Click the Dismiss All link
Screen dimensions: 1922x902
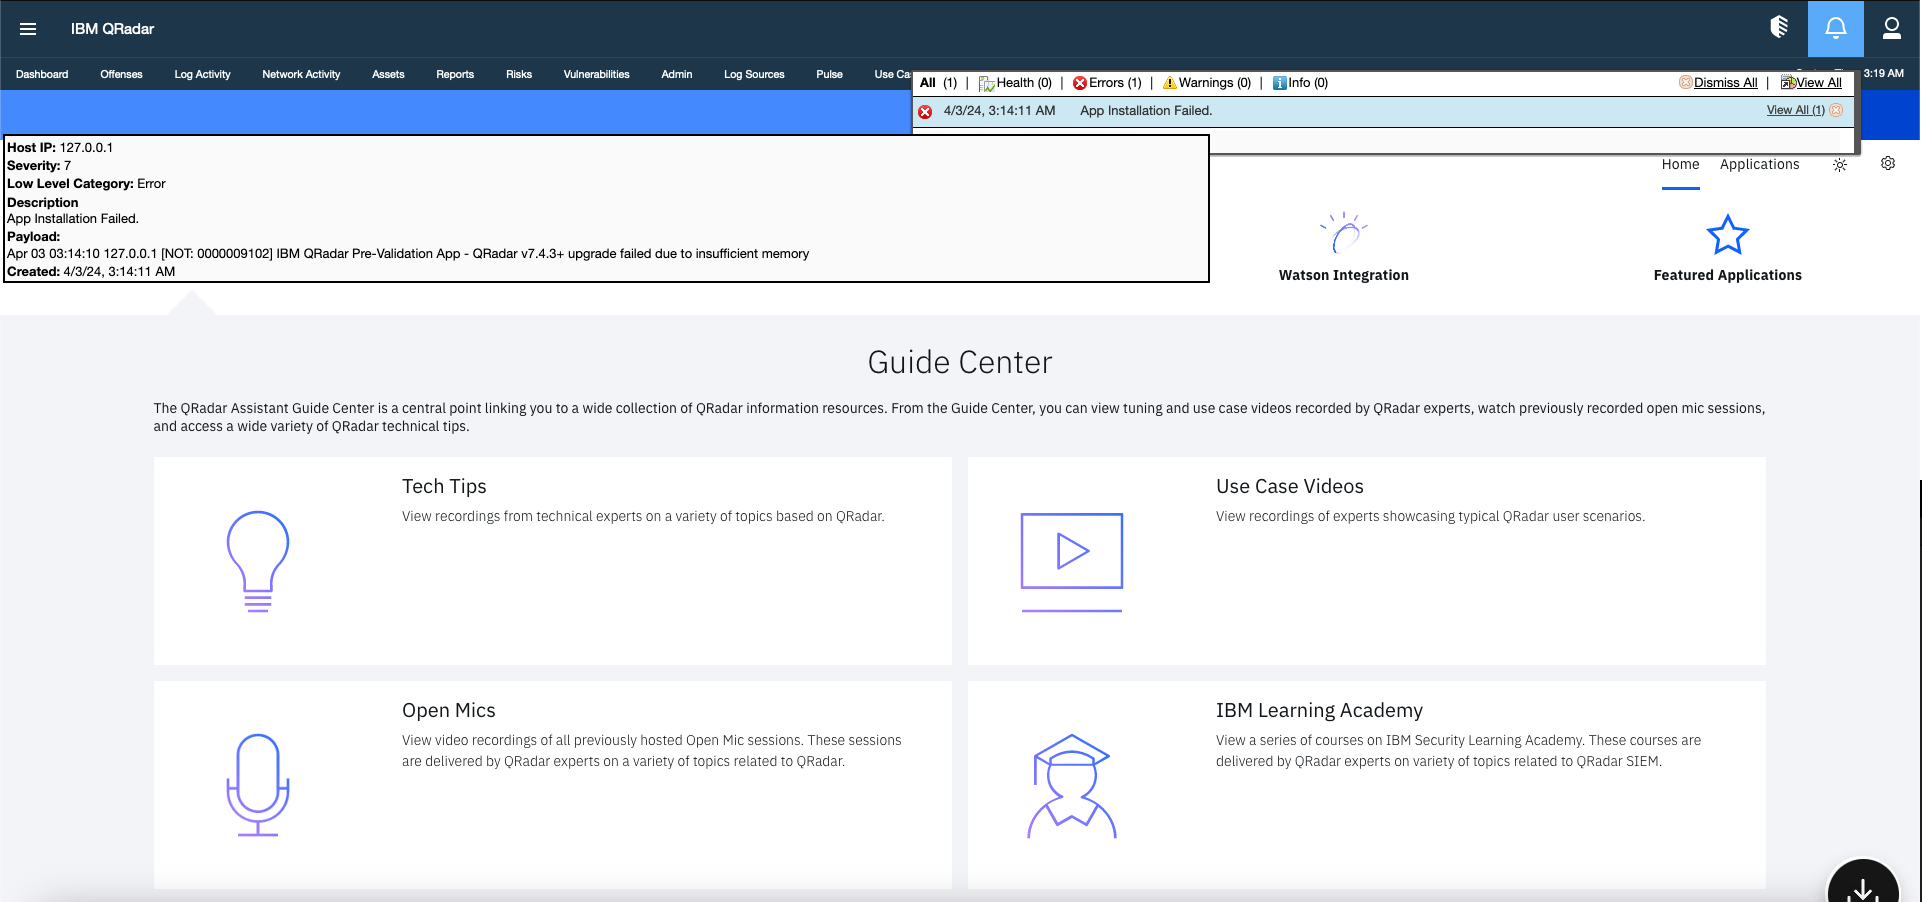pos(1727,82)
